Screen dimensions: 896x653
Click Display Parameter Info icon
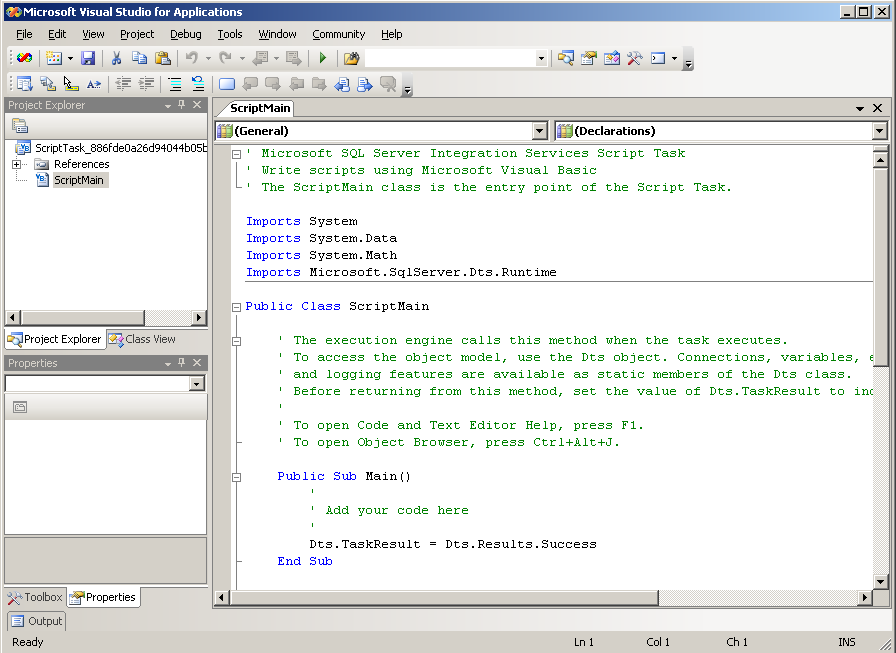click(x=47, y=85)
